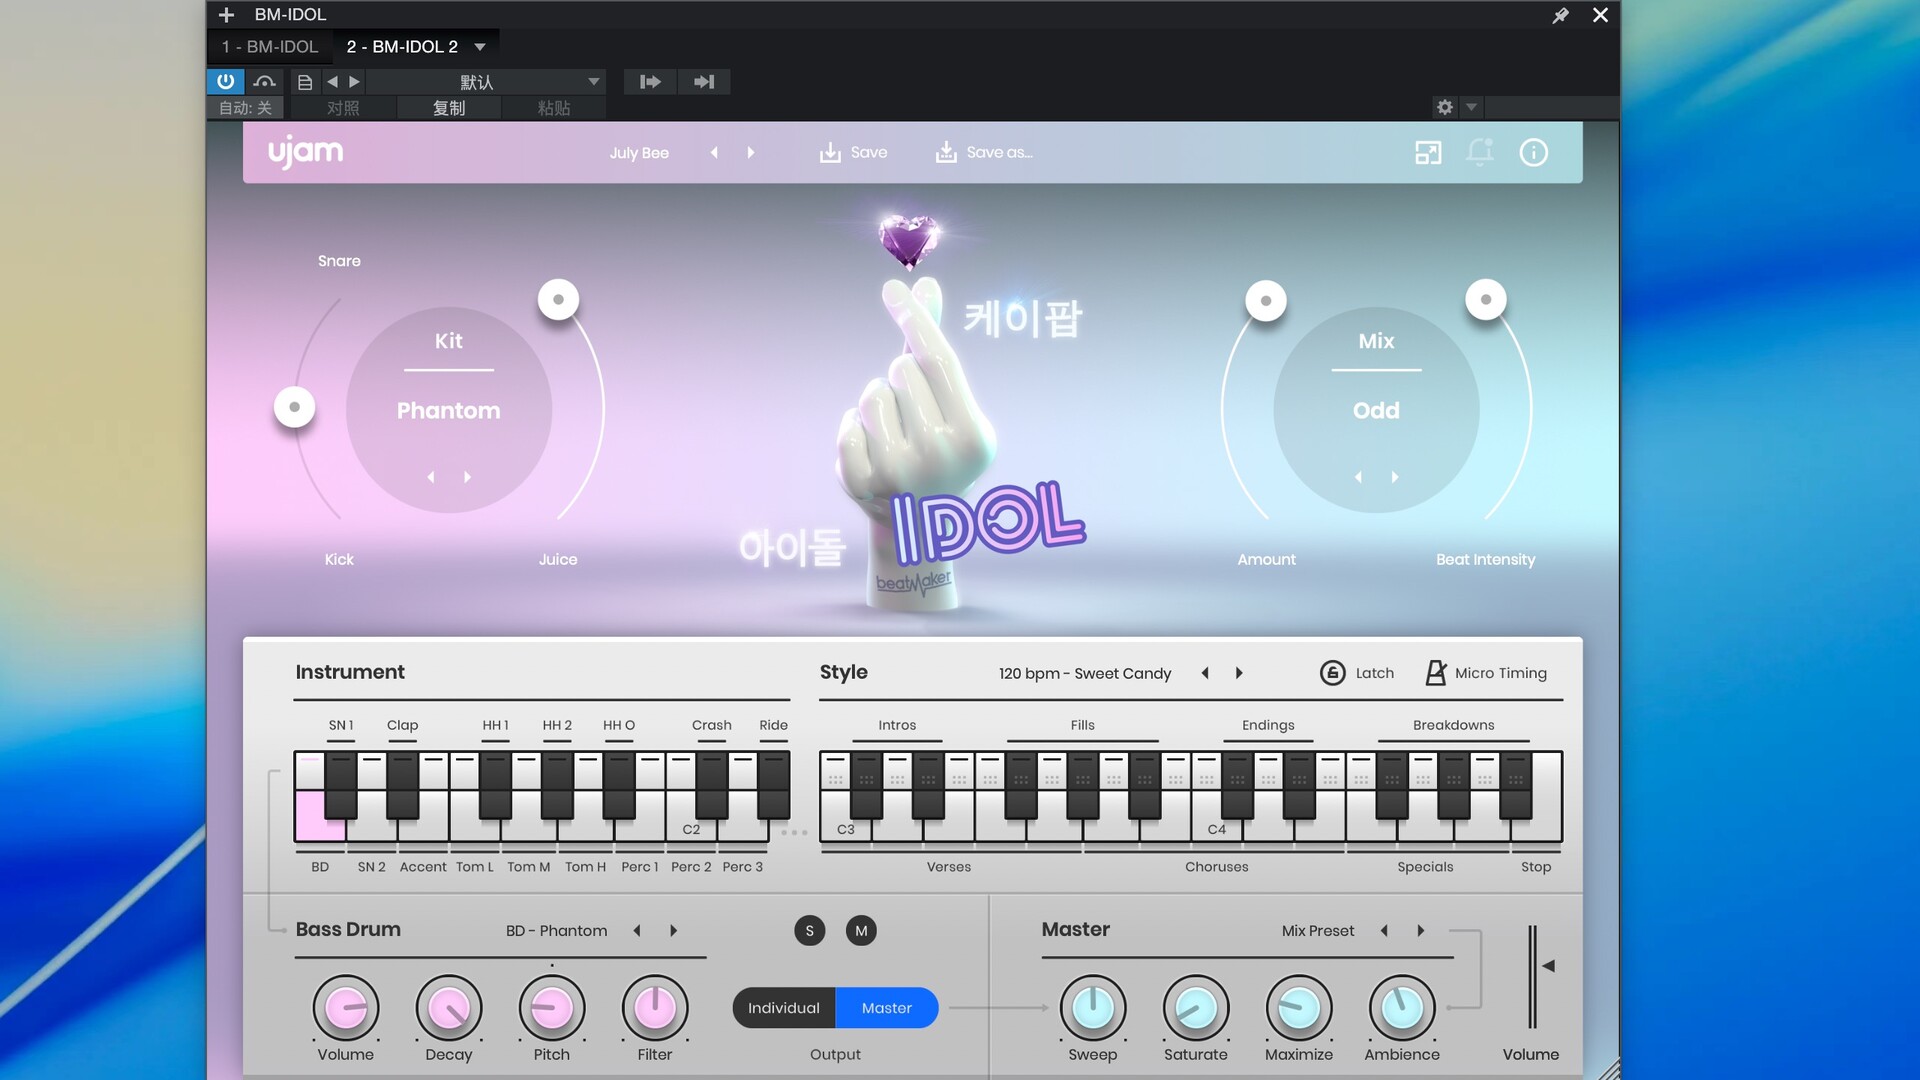This screenshot has height=1080, width=1920.
Task: Select previous Mix Preset arrow
Action: pos(1384,931)
